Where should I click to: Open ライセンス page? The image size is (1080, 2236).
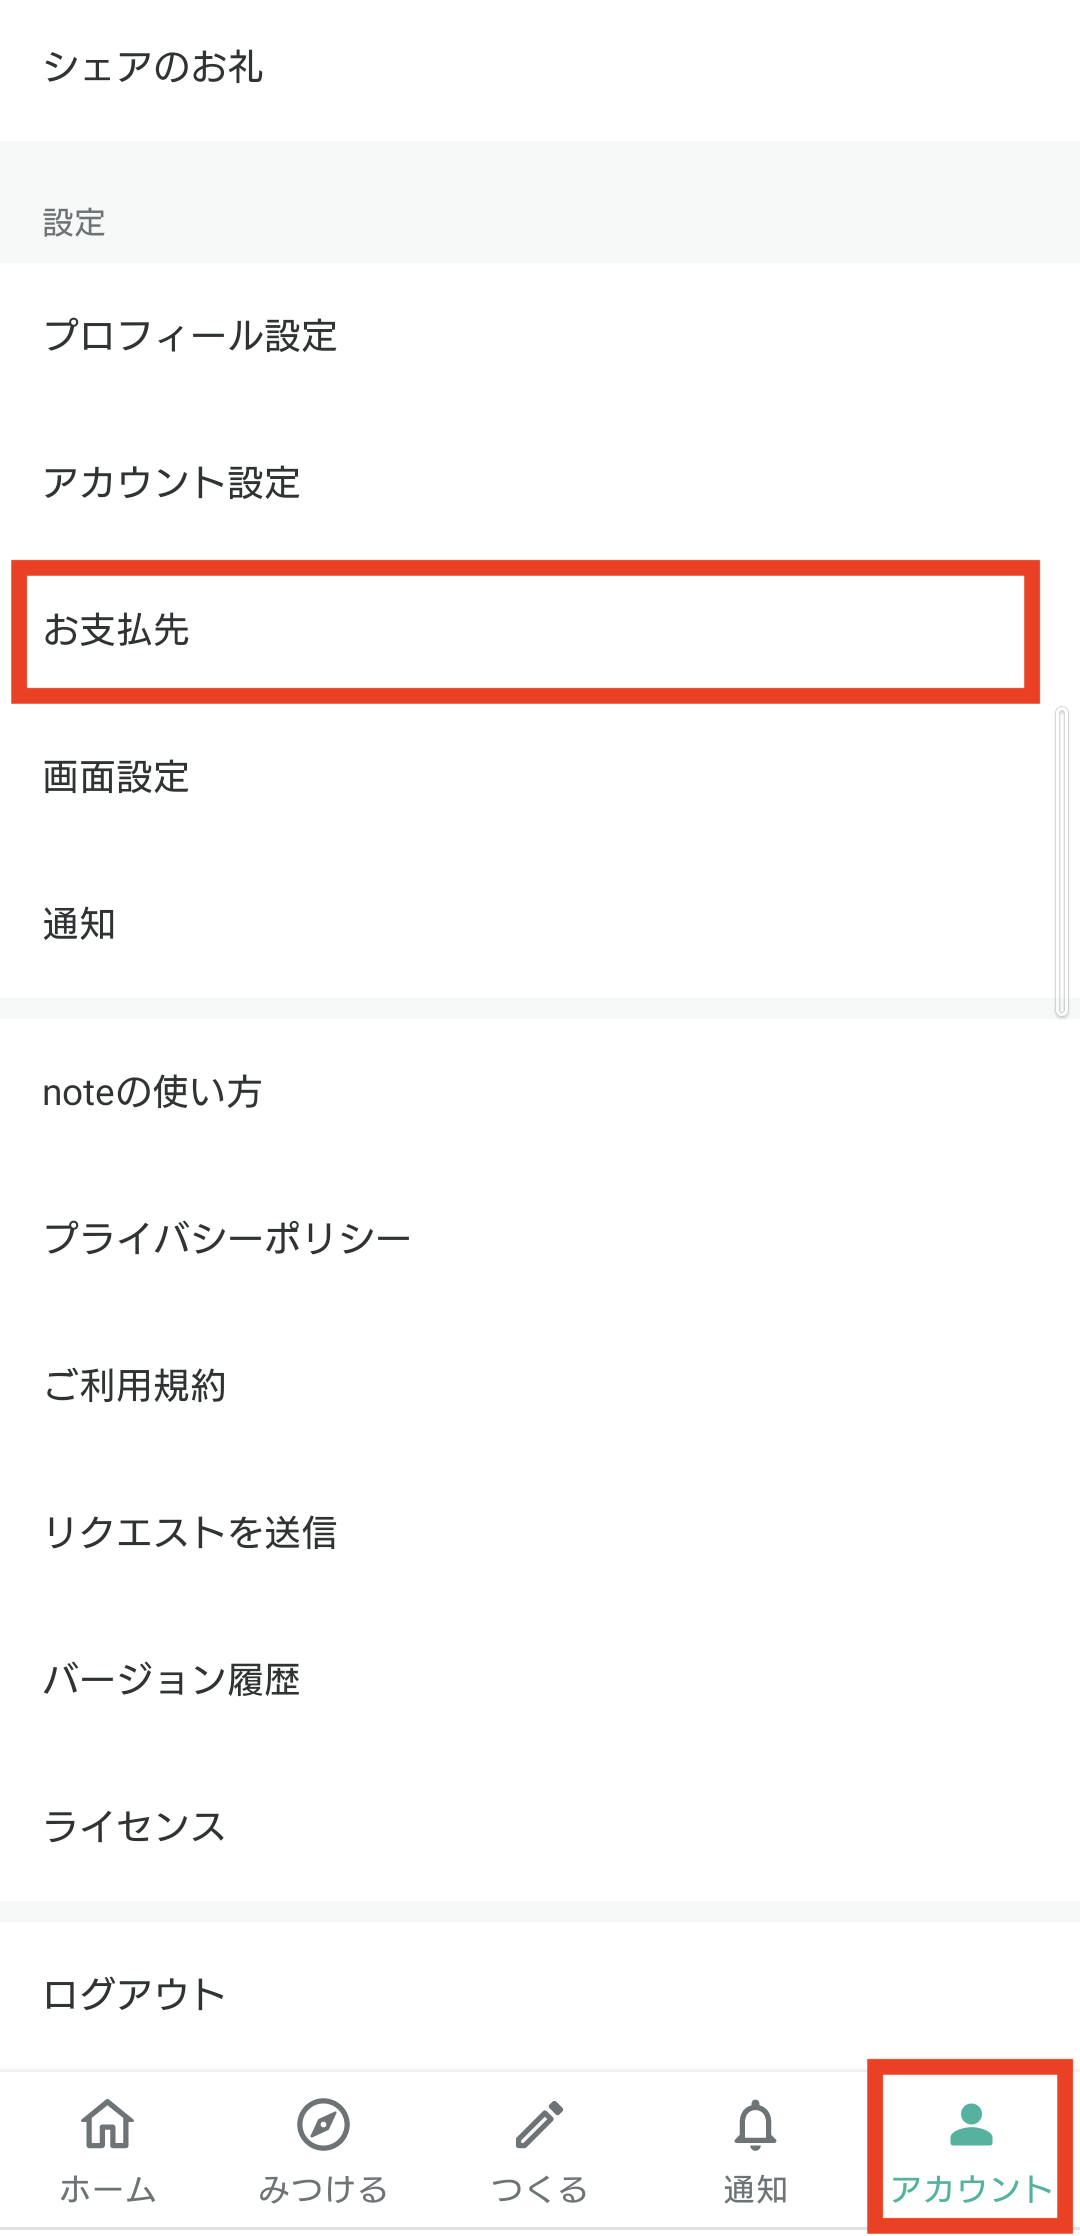540,1827
